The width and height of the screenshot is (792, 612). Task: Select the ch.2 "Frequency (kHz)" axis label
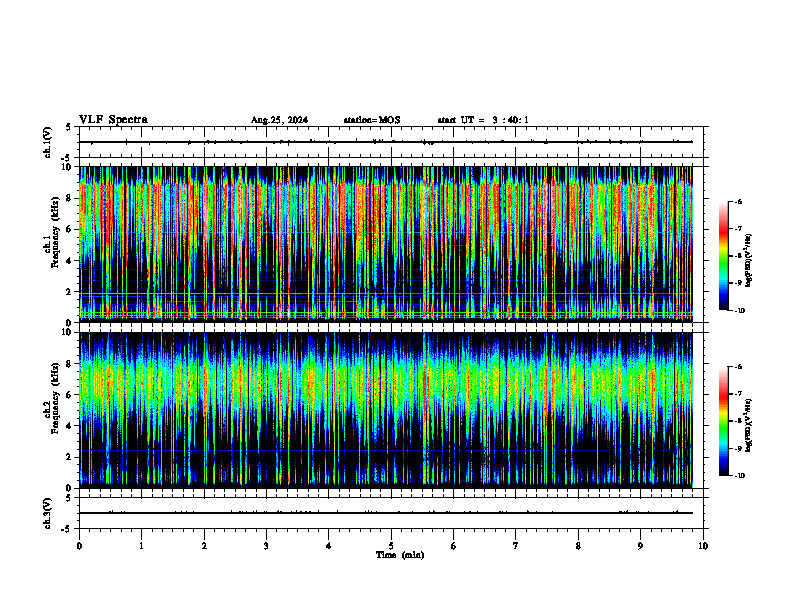54,398
